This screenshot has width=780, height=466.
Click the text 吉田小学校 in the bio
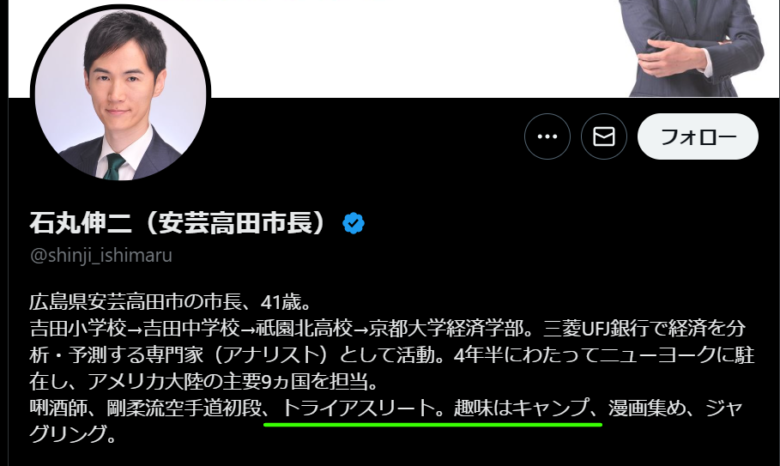pos(78,328)
